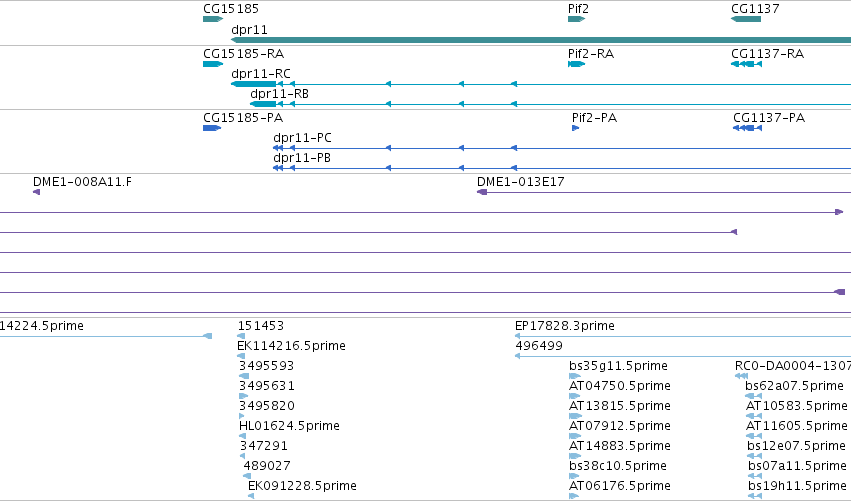Select the bs62a07.5prime EST
This screenshot has height=501, width=851.
794,386
